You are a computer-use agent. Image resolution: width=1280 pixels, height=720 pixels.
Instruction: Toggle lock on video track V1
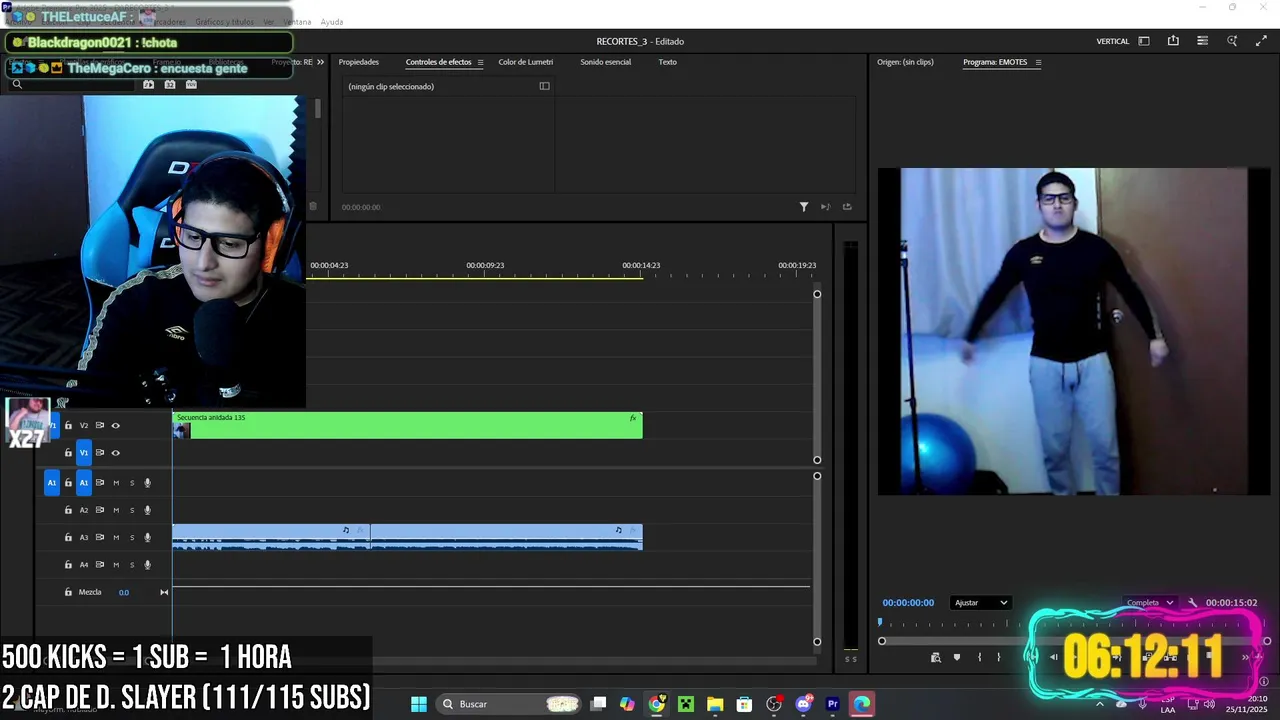(68, 453)
